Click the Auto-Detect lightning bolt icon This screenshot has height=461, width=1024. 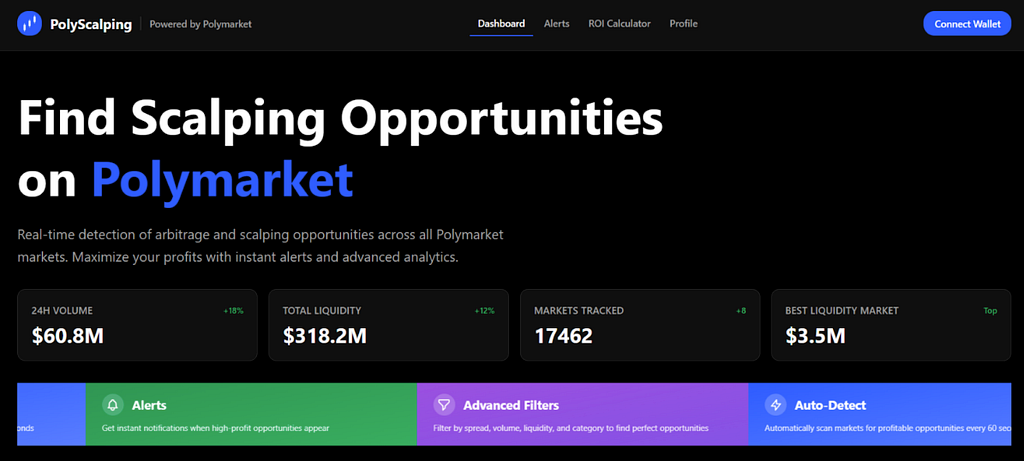[776, 405]
